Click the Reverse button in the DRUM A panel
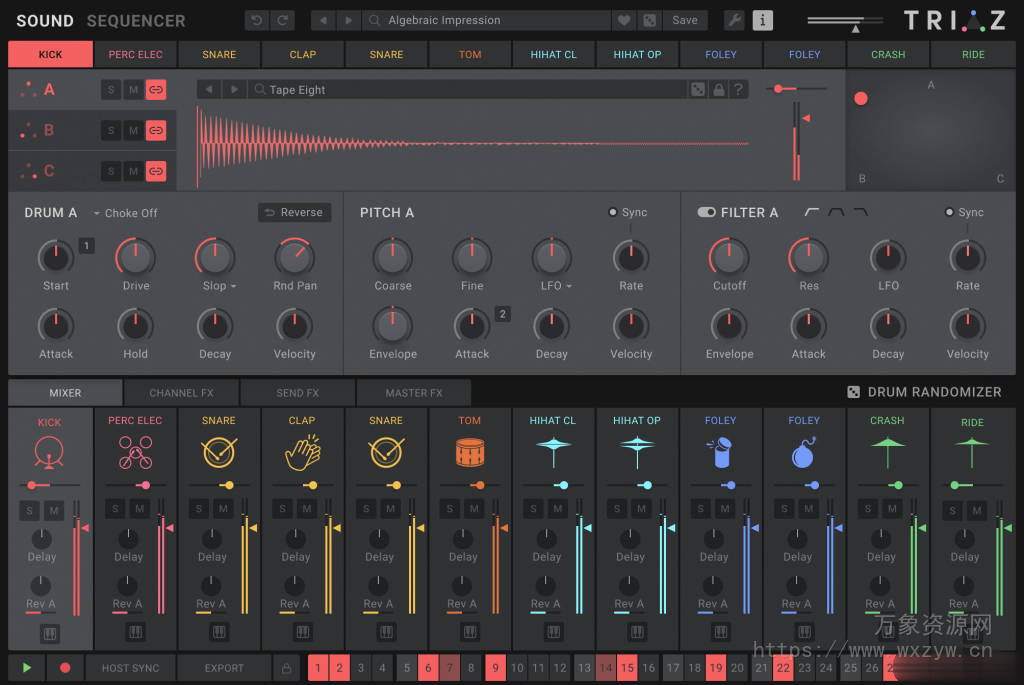This screenshot has height=685, width=1024. pyautogui.click(x=294, y=212)
